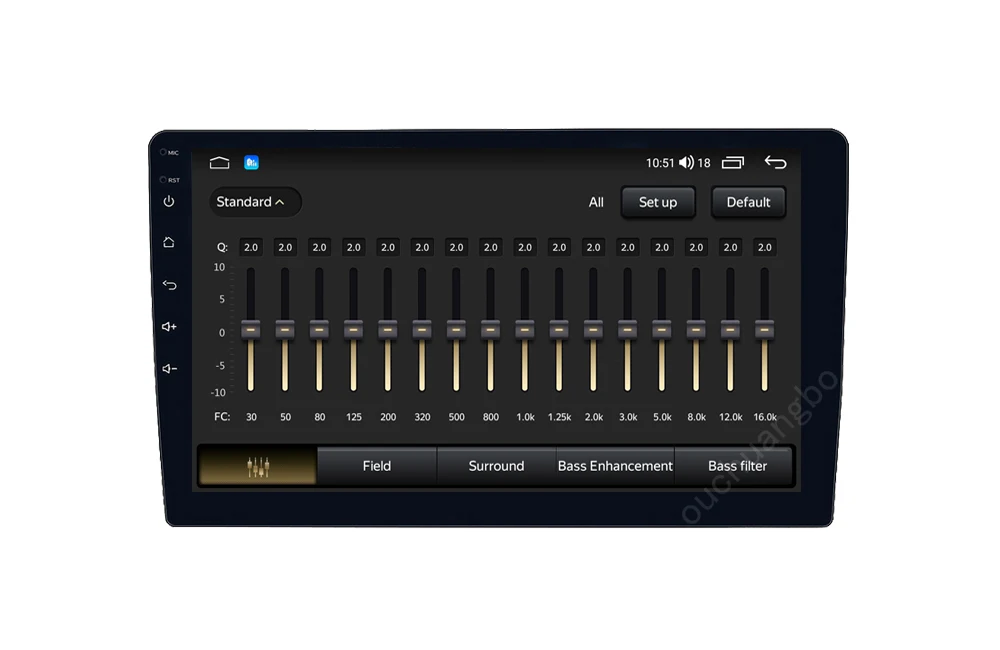
Task: Click the 1.25k frequency label
Action: tap(559, 417)
